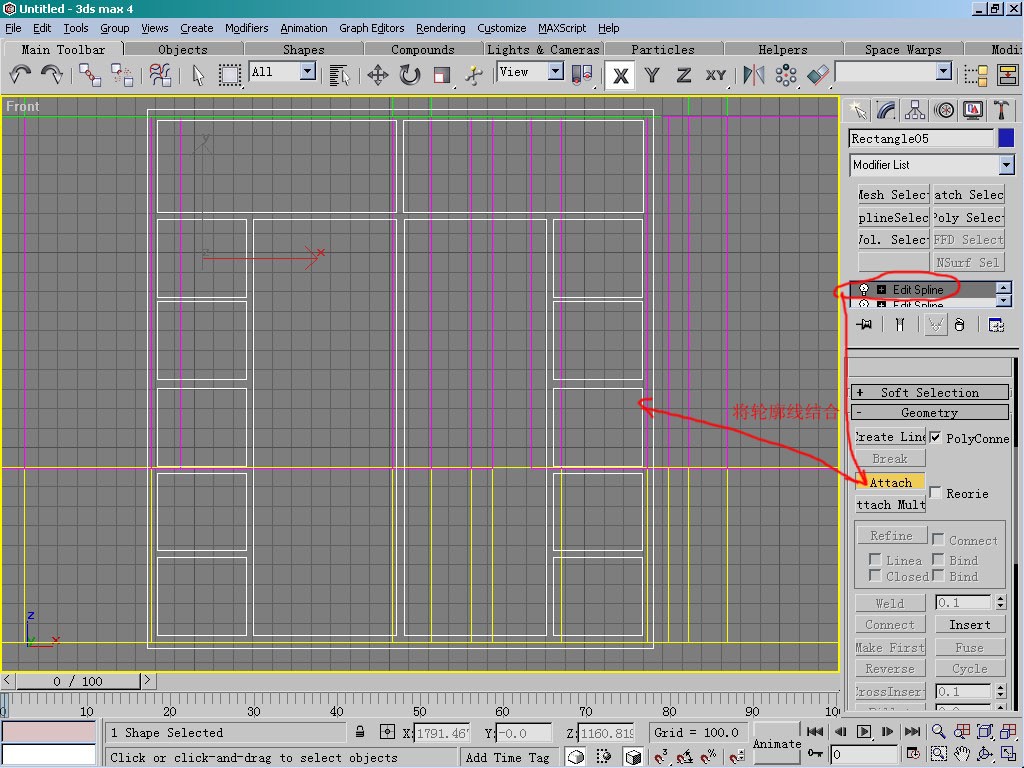Open the Utilities hammer panel tab
Image resolution: width=1024 pixels, height=768 pixels.
[x=1001, y=110]
